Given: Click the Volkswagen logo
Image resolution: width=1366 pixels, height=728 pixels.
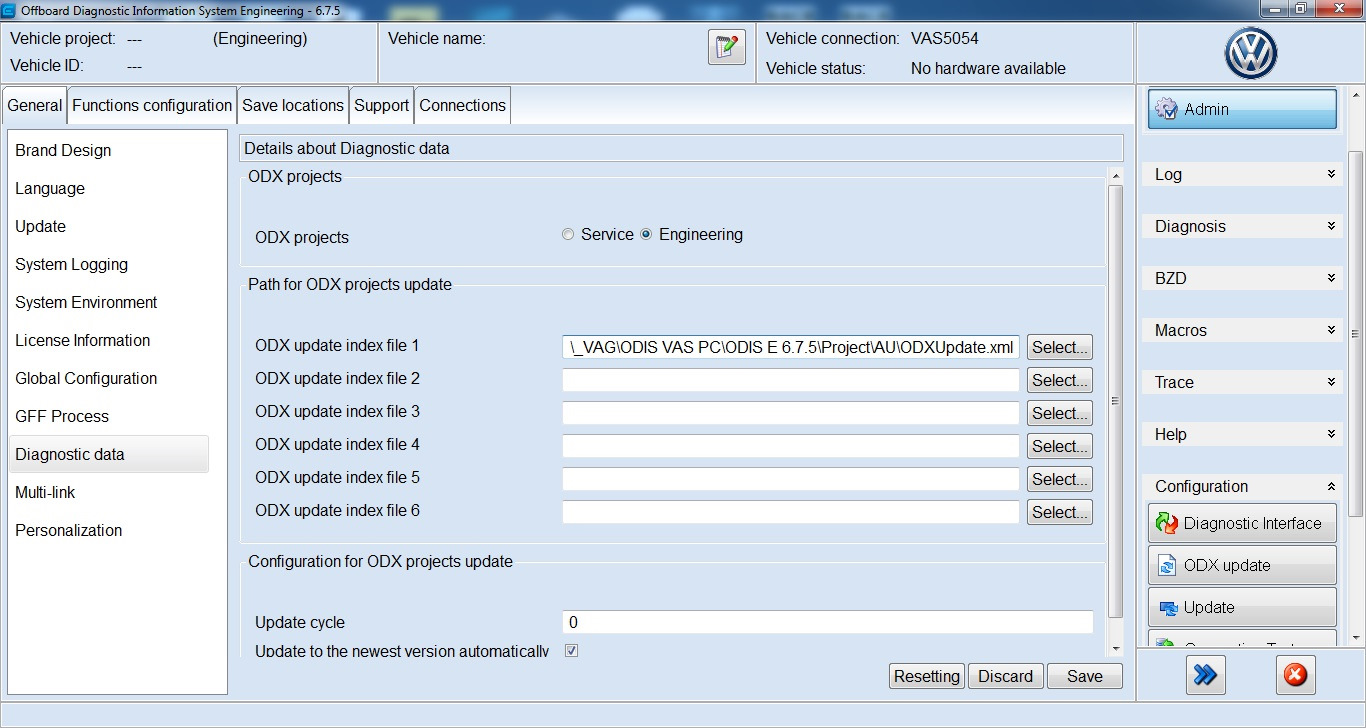Looking at the screenshot, I should pyautogui.click(x=1250, y=54).
